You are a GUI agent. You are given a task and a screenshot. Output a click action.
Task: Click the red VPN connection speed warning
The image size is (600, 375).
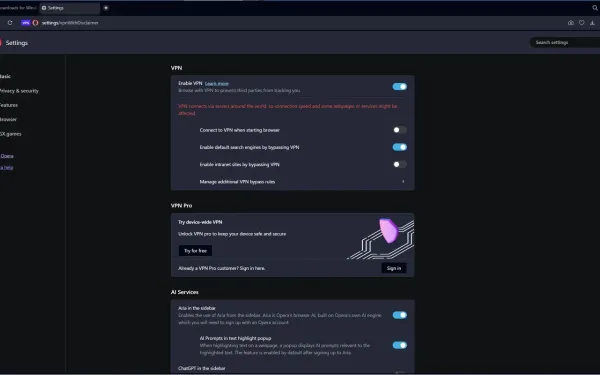tap(288, 109)
